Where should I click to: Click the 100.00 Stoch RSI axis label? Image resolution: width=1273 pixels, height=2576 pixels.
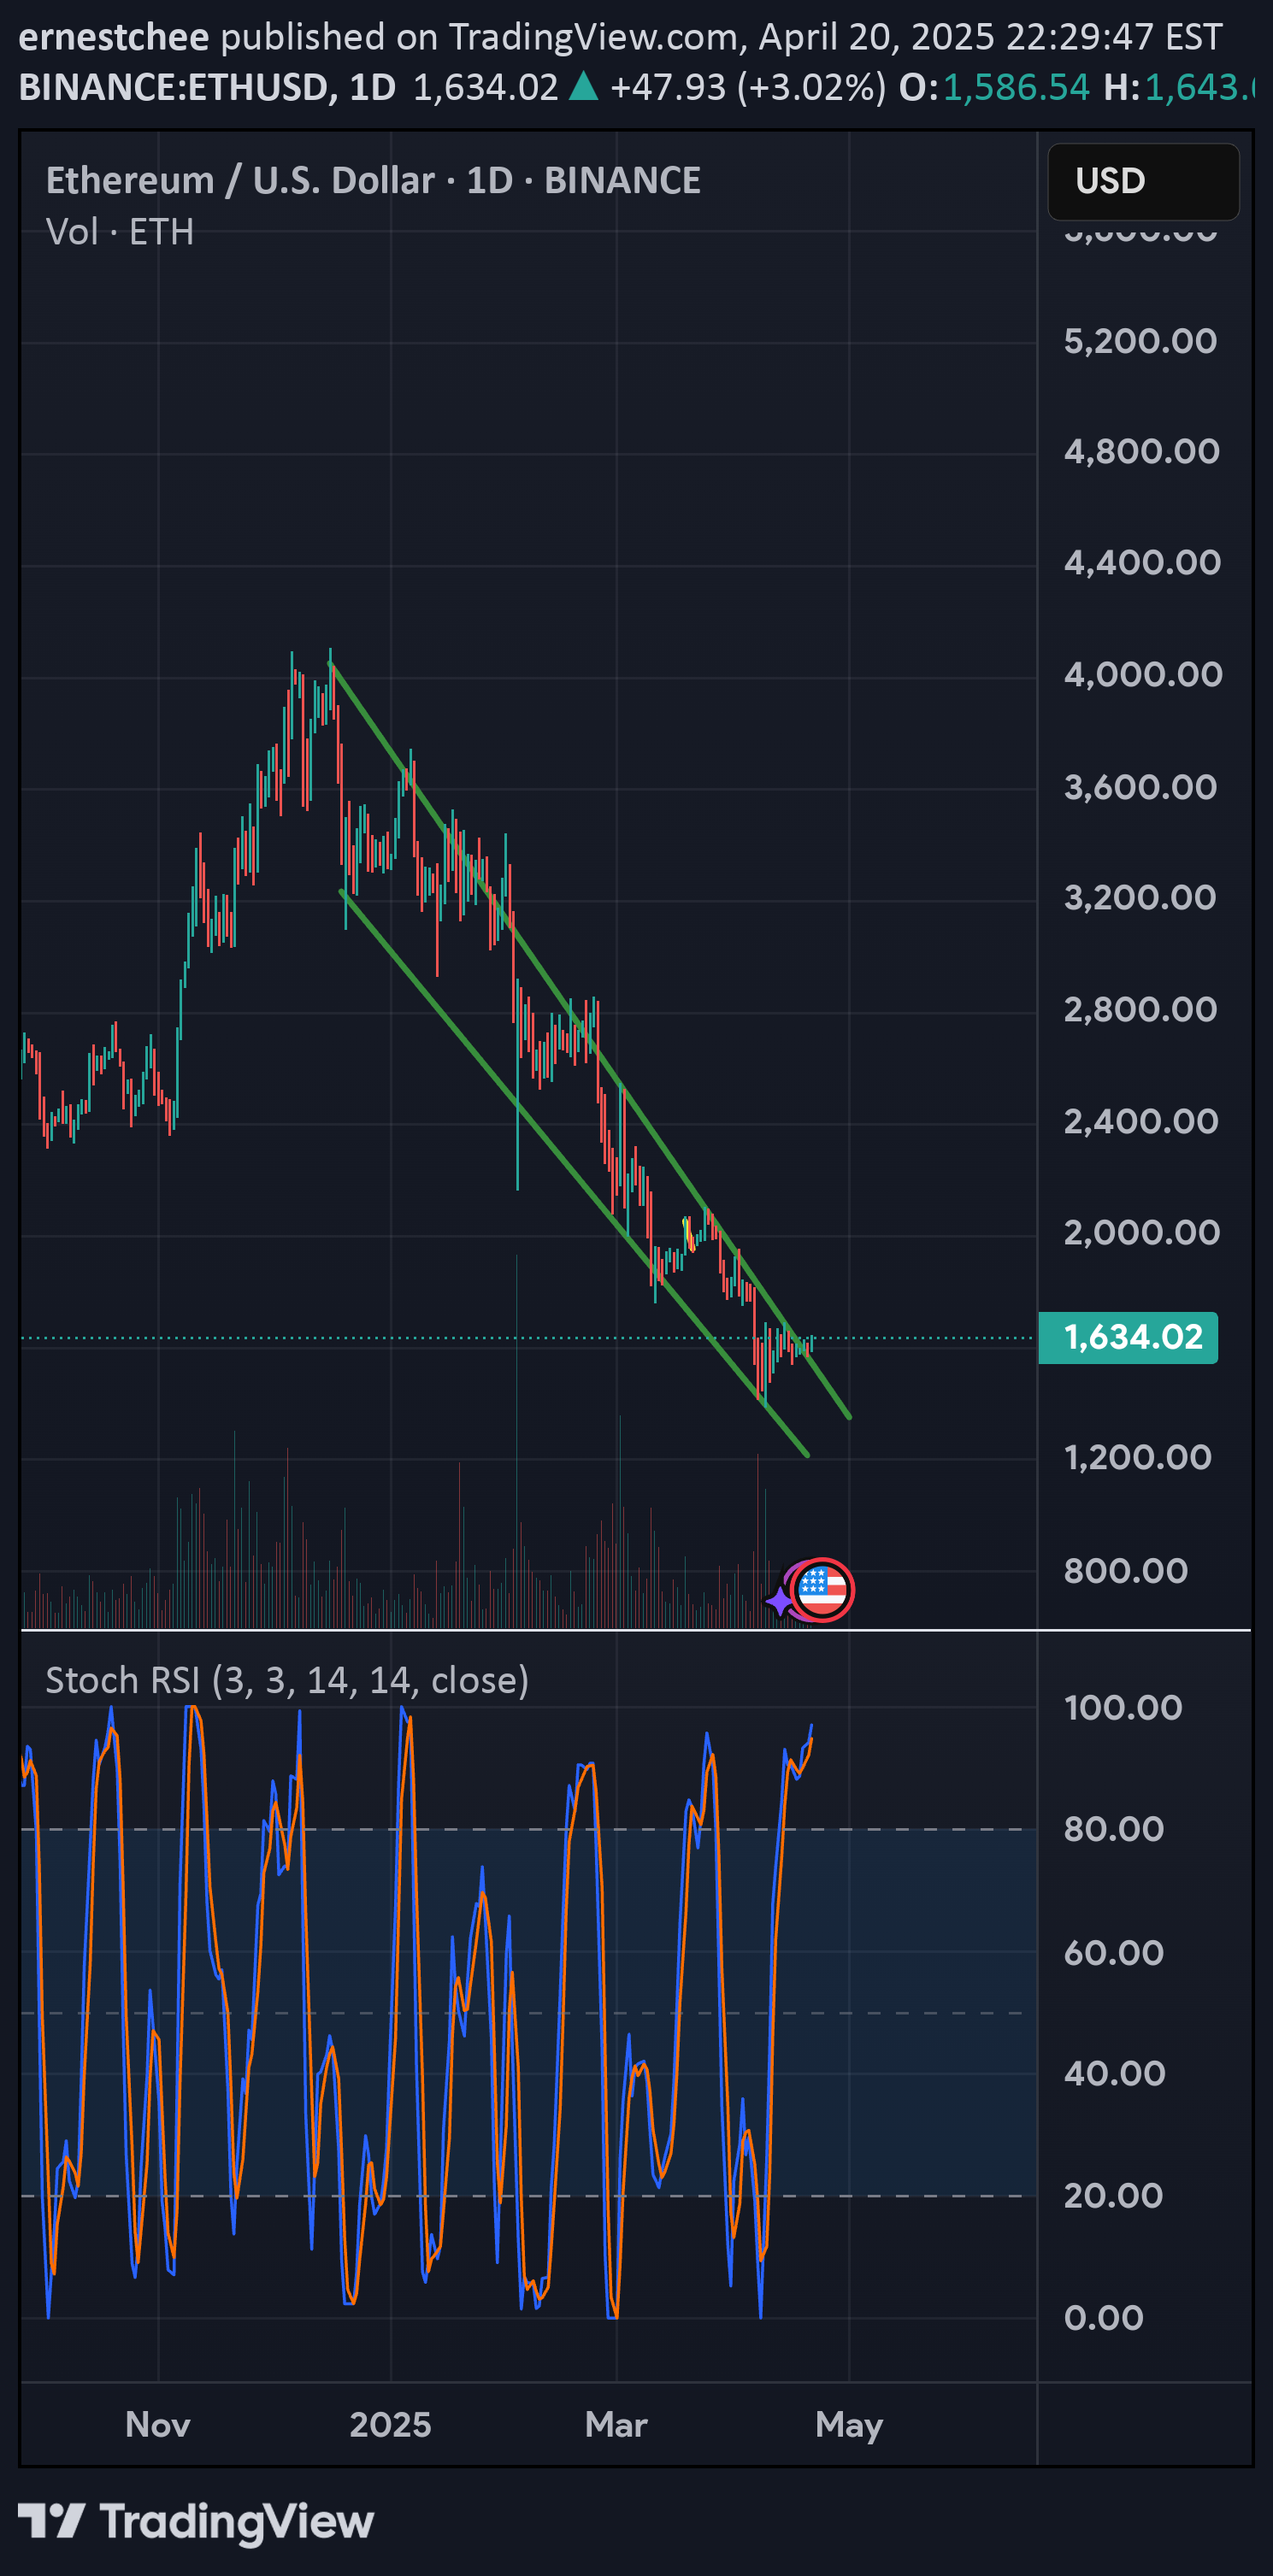1123,1707
